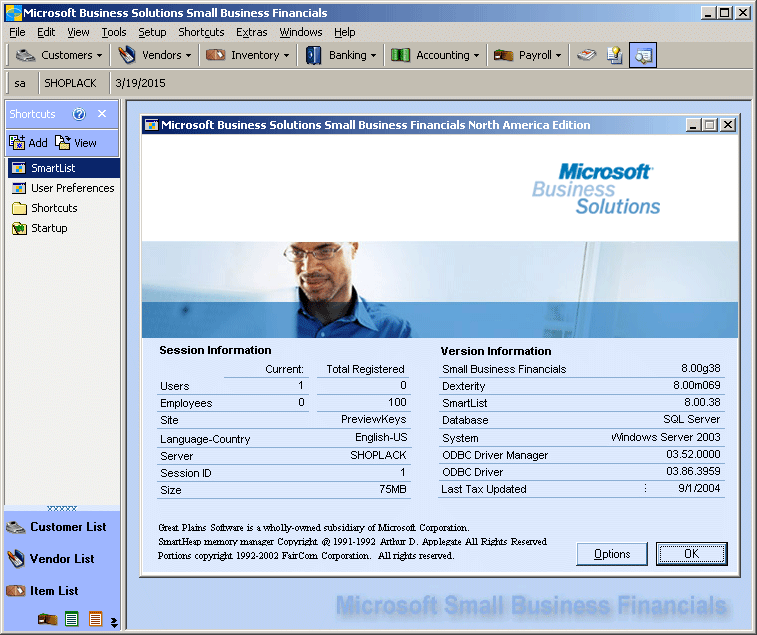
Task: Open the Accounting ledger icon
Action: (400, 55)
